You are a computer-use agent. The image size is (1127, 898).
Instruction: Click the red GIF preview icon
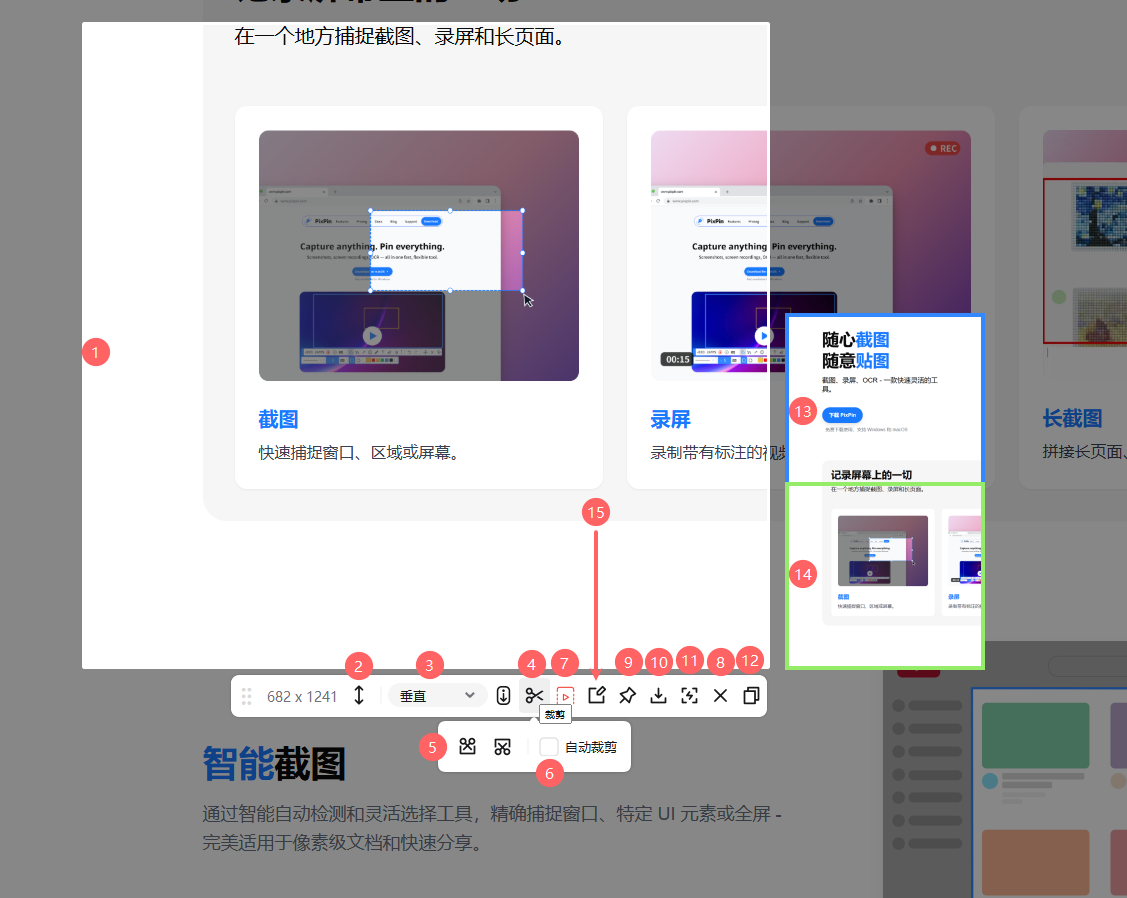tap(566, 695)
